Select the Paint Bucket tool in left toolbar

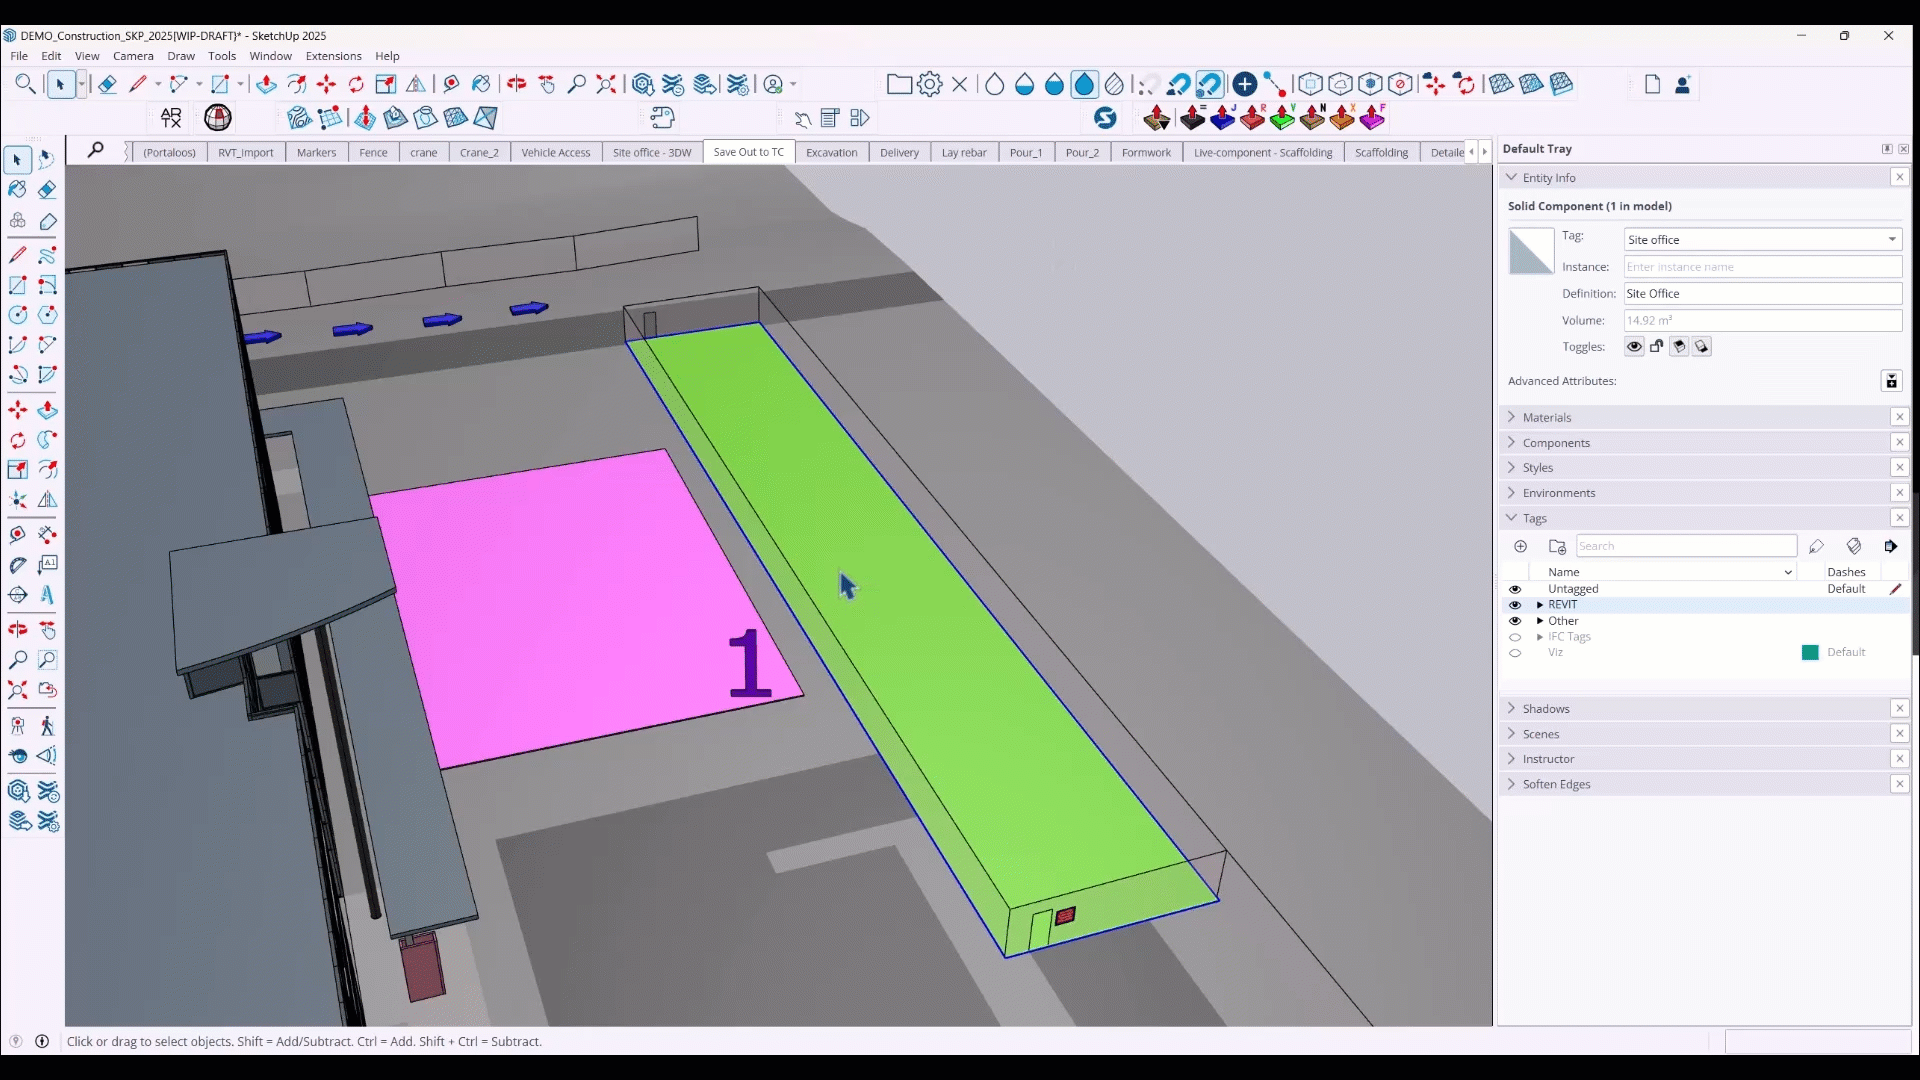click(17, 190)
